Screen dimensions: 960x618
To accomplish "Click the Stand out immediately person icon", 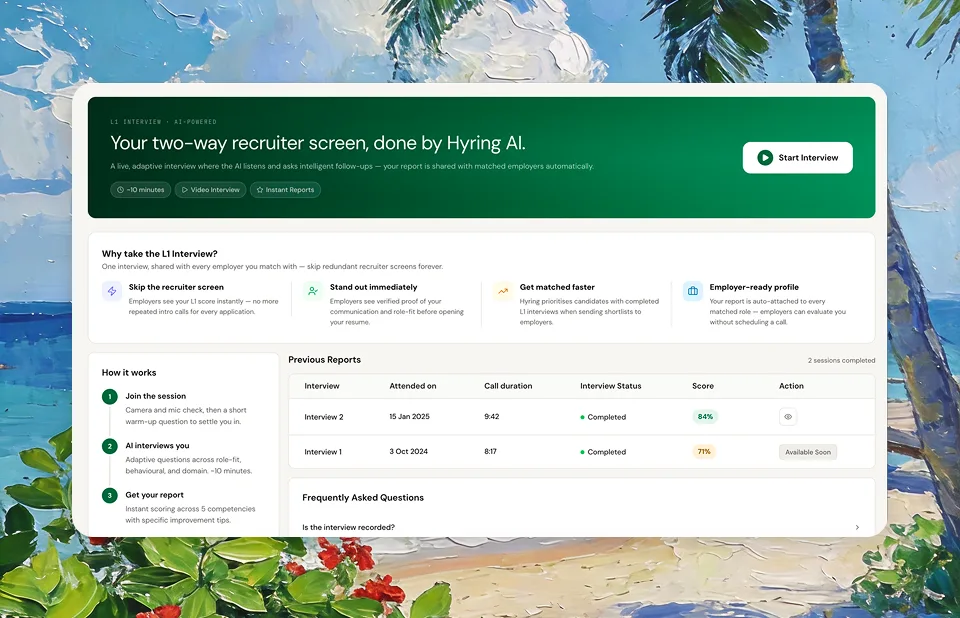I will point(313,291).
